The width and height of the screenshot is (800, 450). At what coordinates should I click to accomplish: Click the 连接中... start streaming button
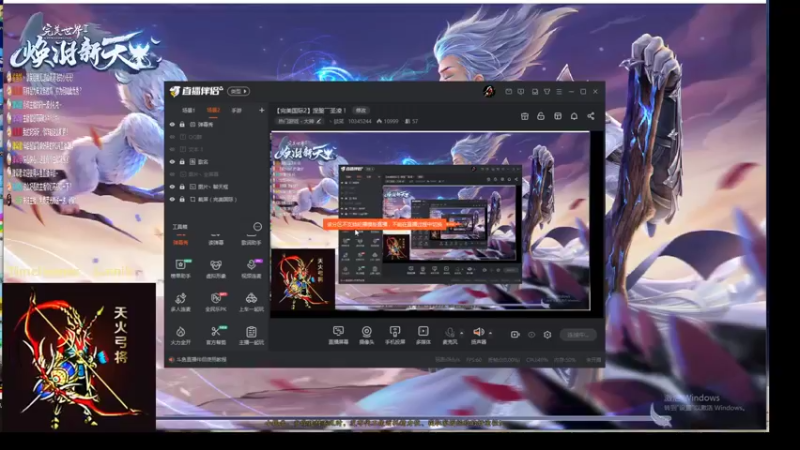(x=578, y=335)
